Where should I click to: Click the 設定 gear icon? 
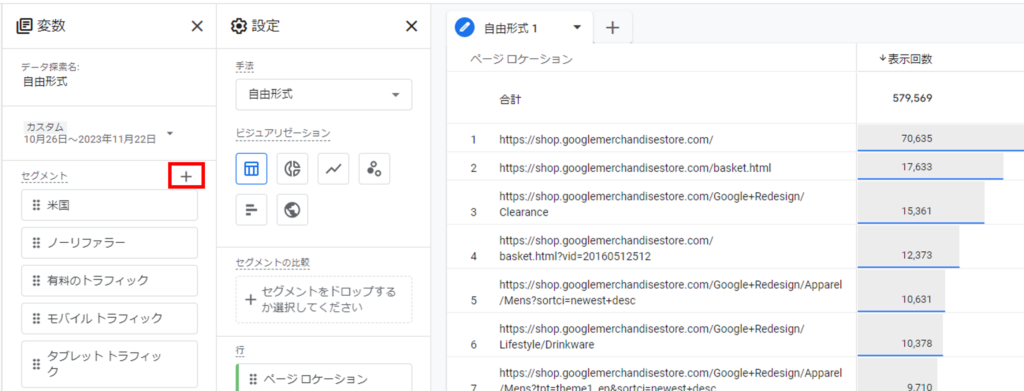239,26
